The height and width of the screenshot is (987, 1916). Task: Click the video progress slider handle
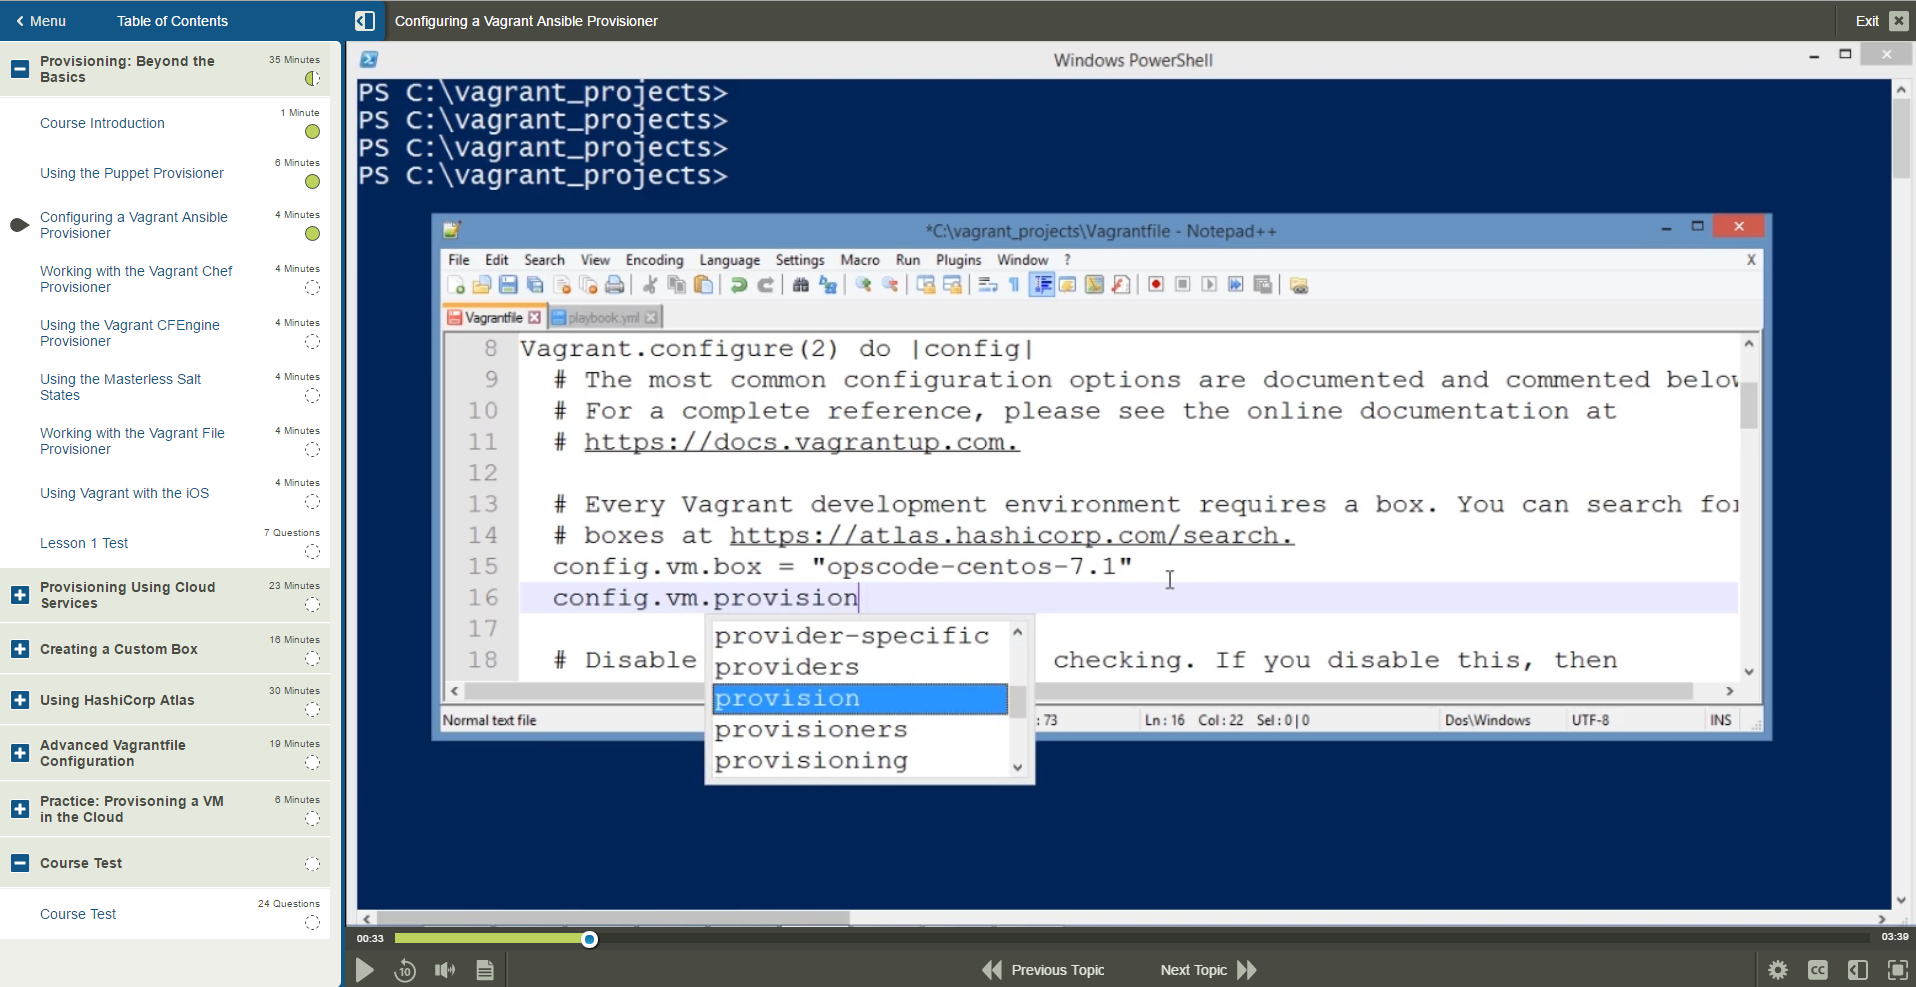pyautogui.click(x=589, y=938)
